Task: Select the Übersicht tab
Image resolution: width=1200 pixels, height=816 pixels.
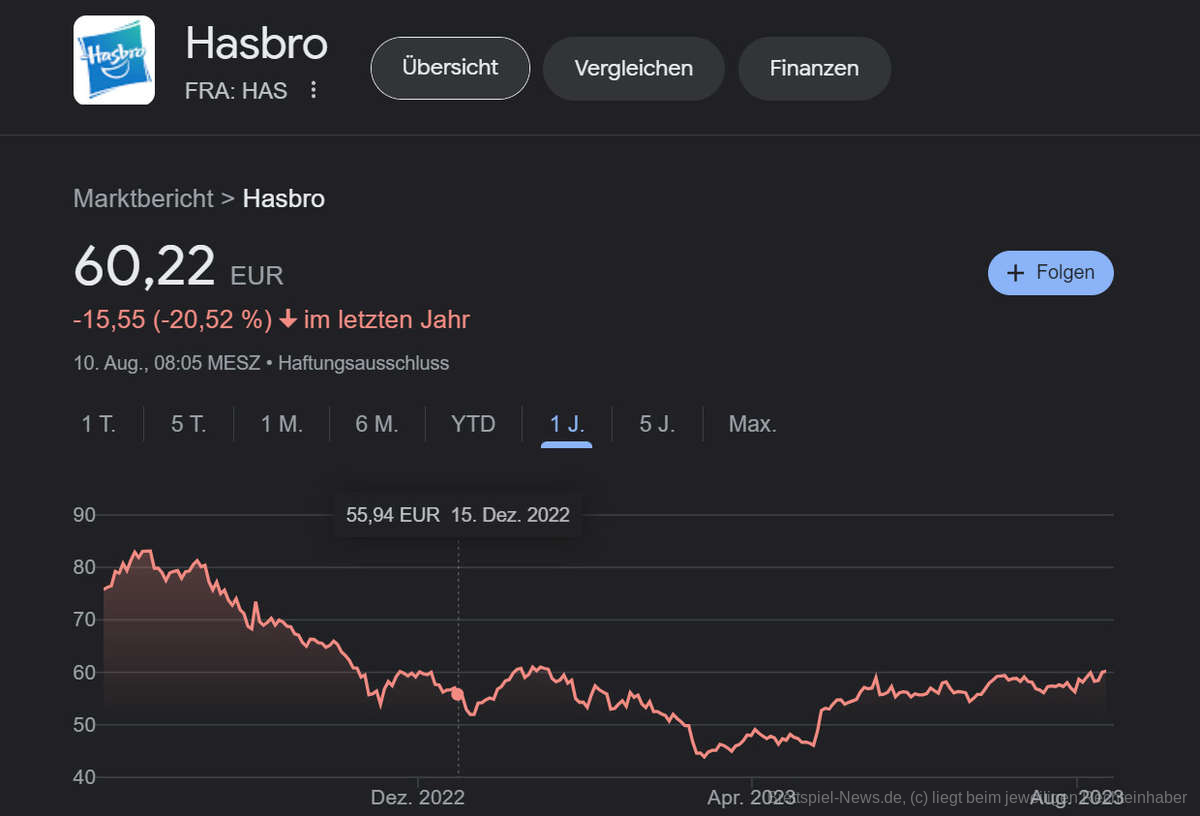Action: 449,68
